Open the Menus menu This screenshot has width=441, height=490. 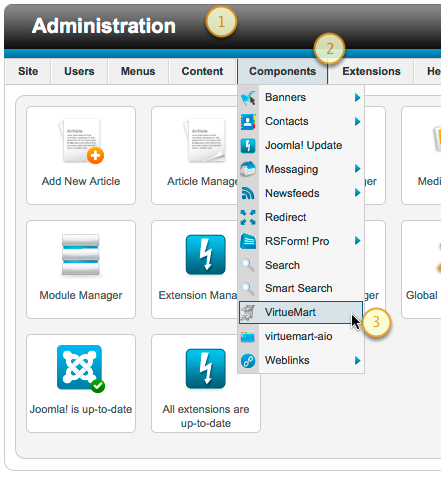pos(138,71)
